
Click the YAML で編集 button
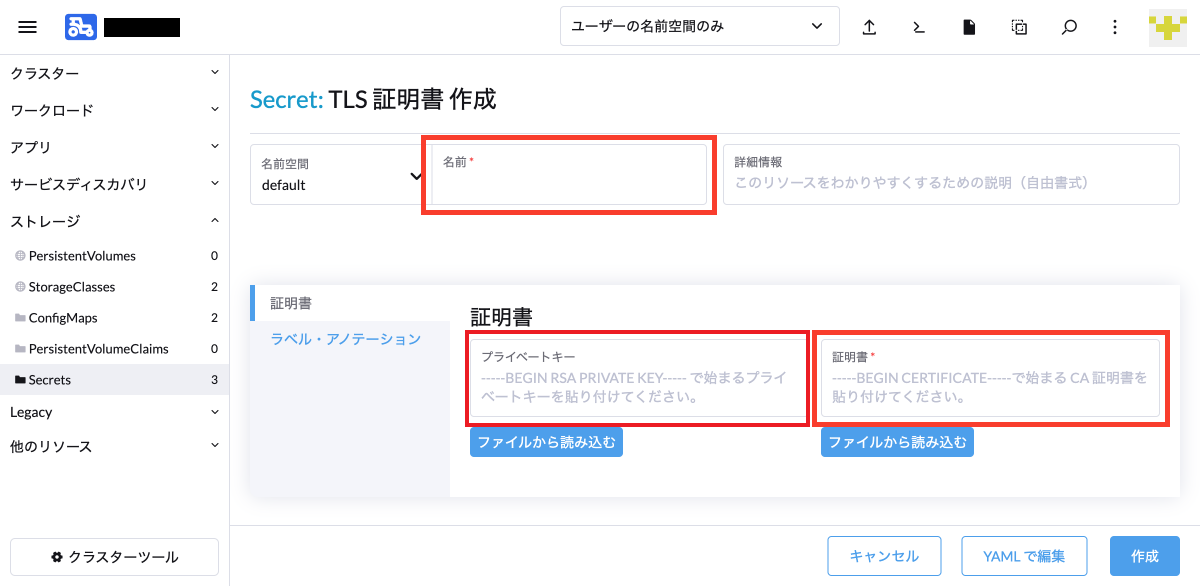click(1023, 556)
